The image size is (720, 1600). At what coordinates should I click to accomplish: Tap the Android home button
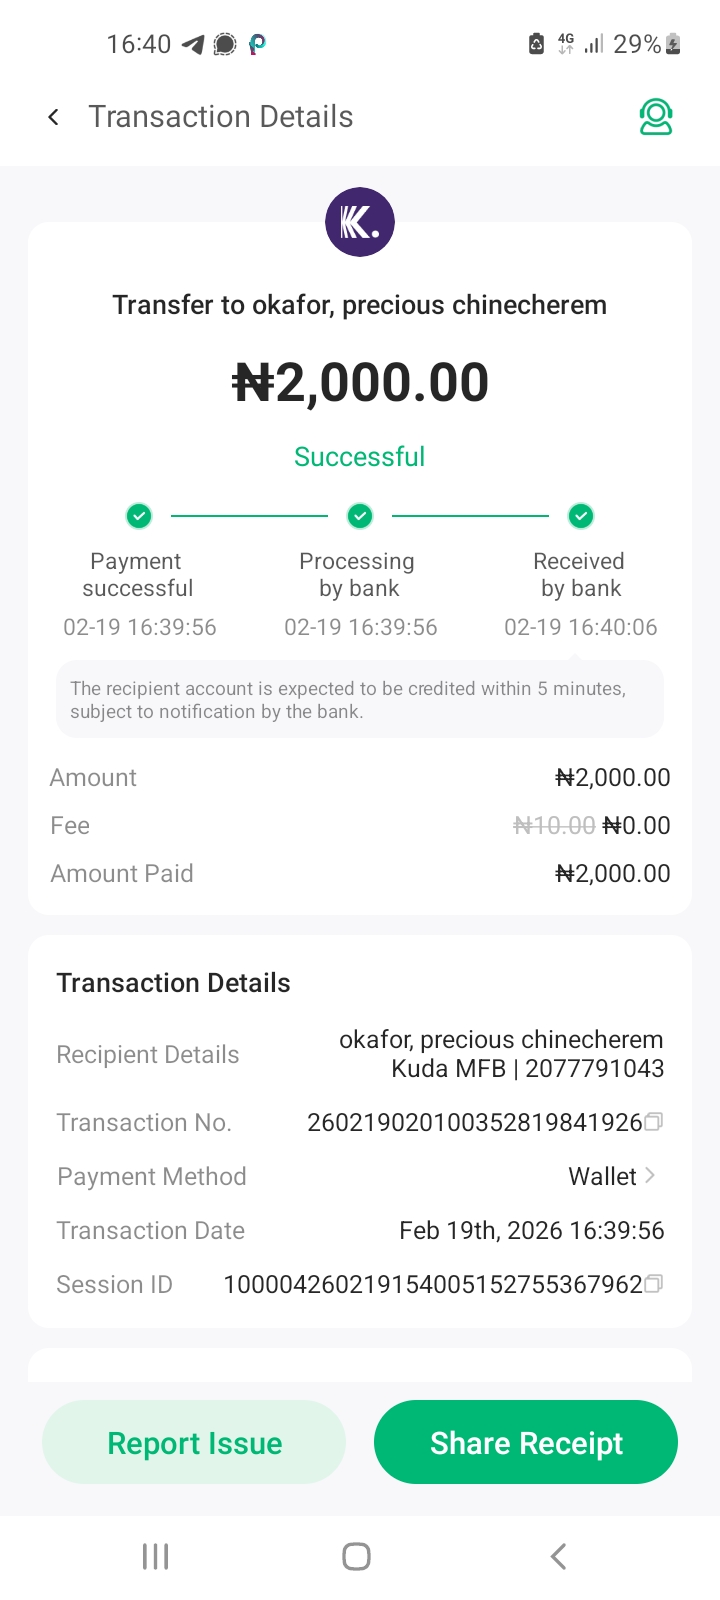click(356, 1556)
